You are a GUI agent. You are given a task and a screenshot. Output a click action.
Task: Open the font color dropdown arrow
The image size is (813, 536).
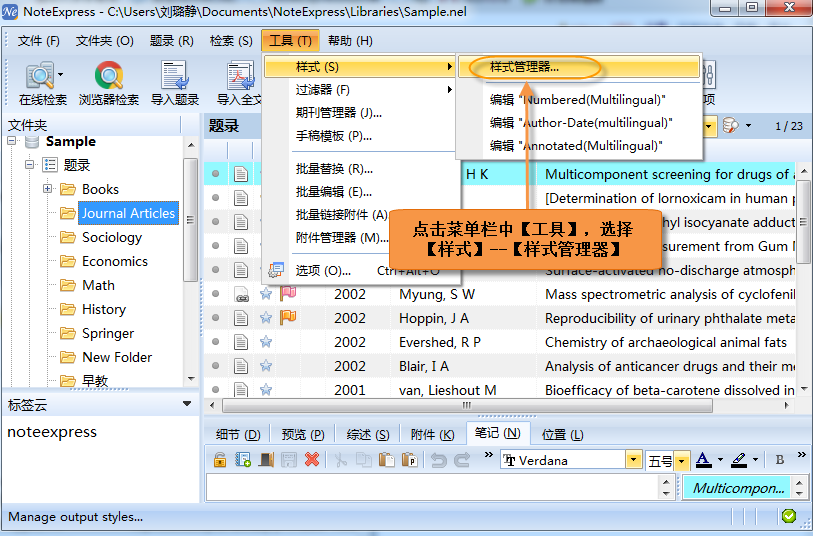(x=720, y=459)
